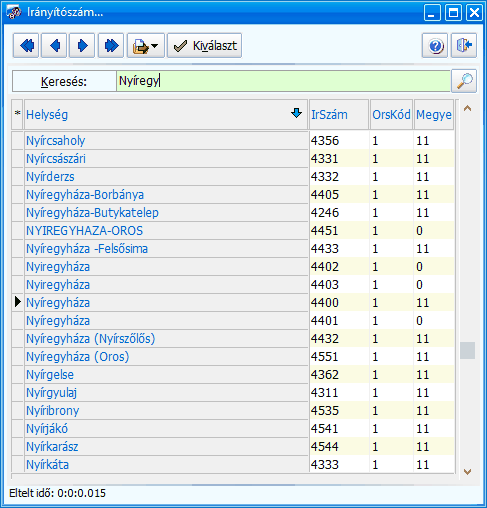Sort by the Helység column header

click(165, 114)
